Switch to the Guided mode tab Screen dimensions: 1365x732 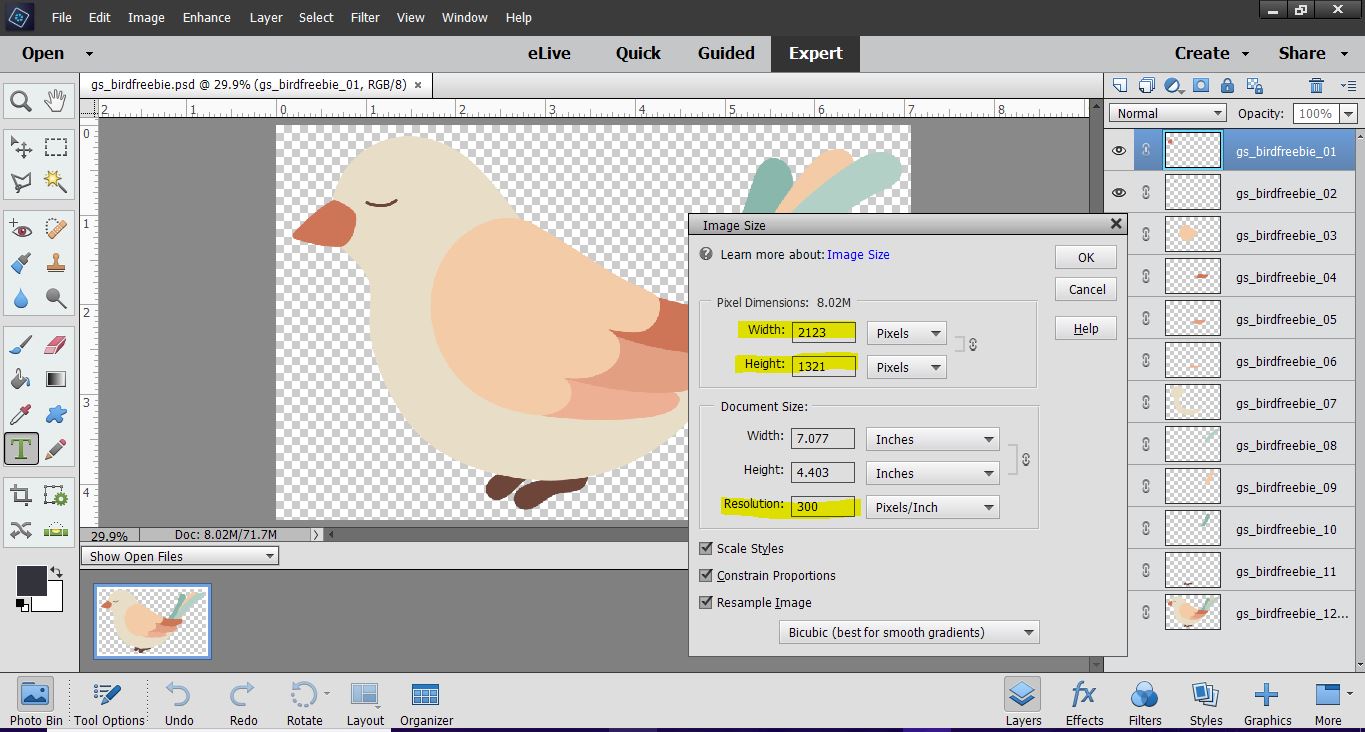point(726,53)
